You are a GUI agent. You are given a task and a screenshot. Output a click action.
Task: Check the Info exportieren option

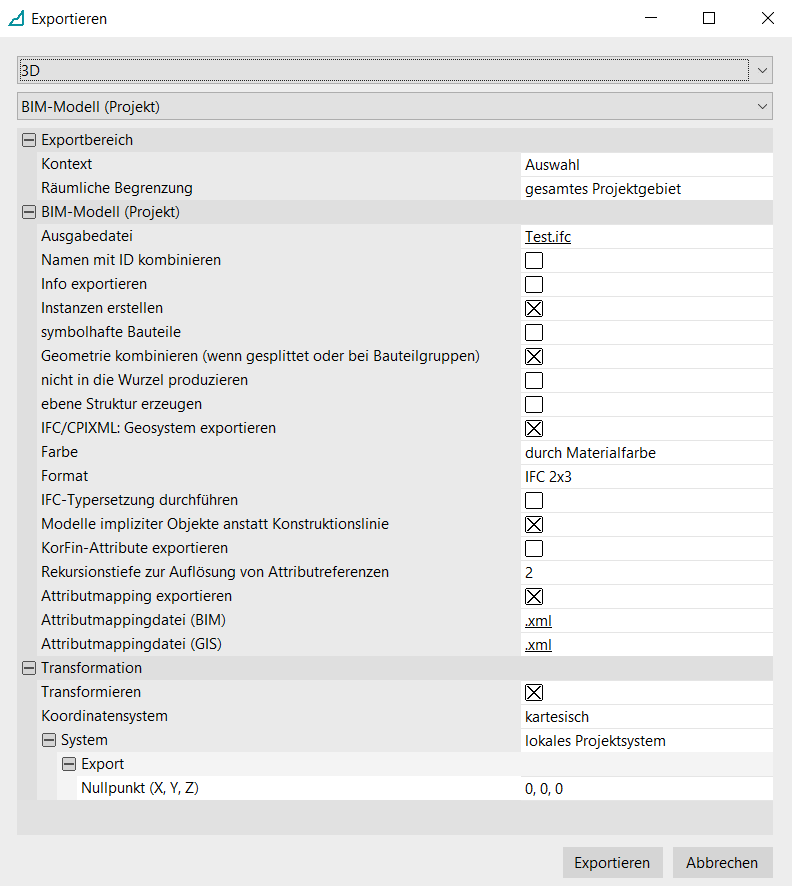(x=534, y=284)
